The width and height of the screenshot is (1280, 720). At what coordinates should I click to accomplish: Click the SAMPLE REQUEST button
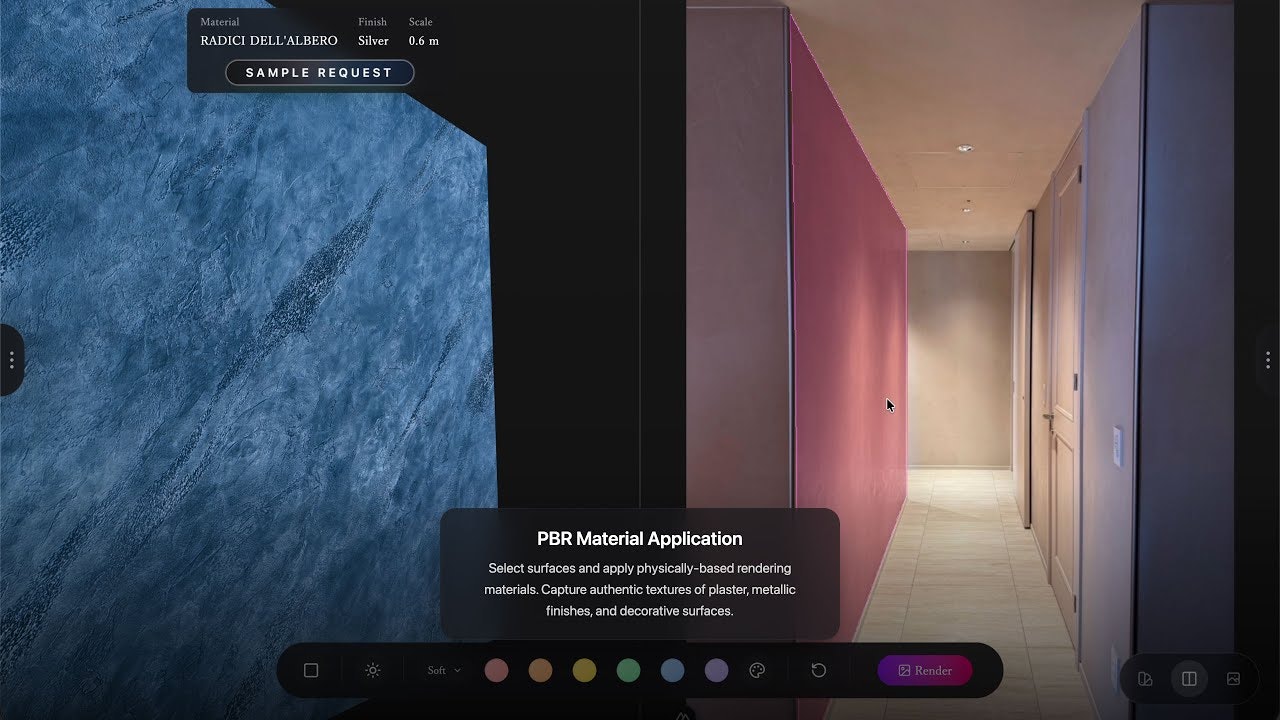coord(319,72)
